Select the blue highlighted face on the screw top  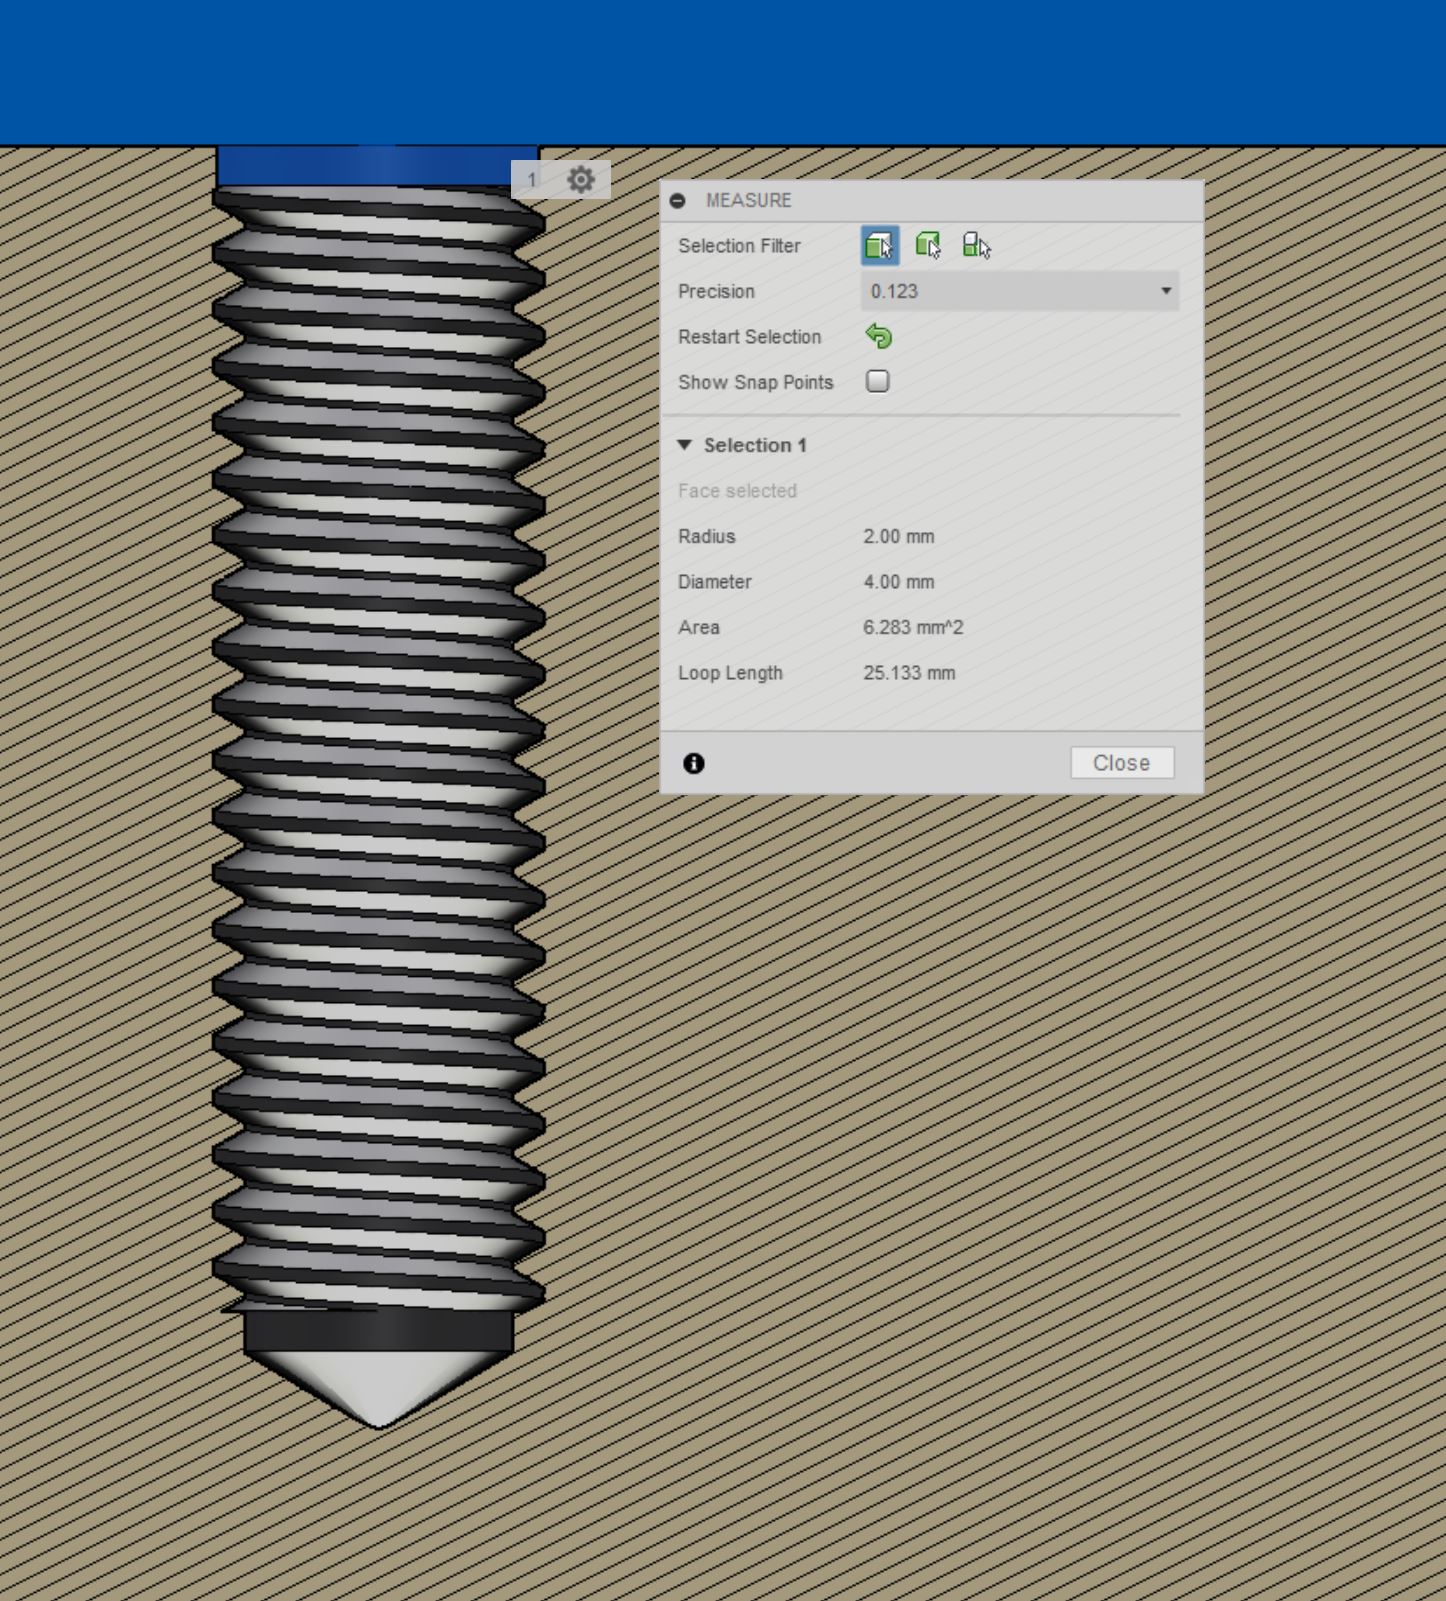(378, 166)
